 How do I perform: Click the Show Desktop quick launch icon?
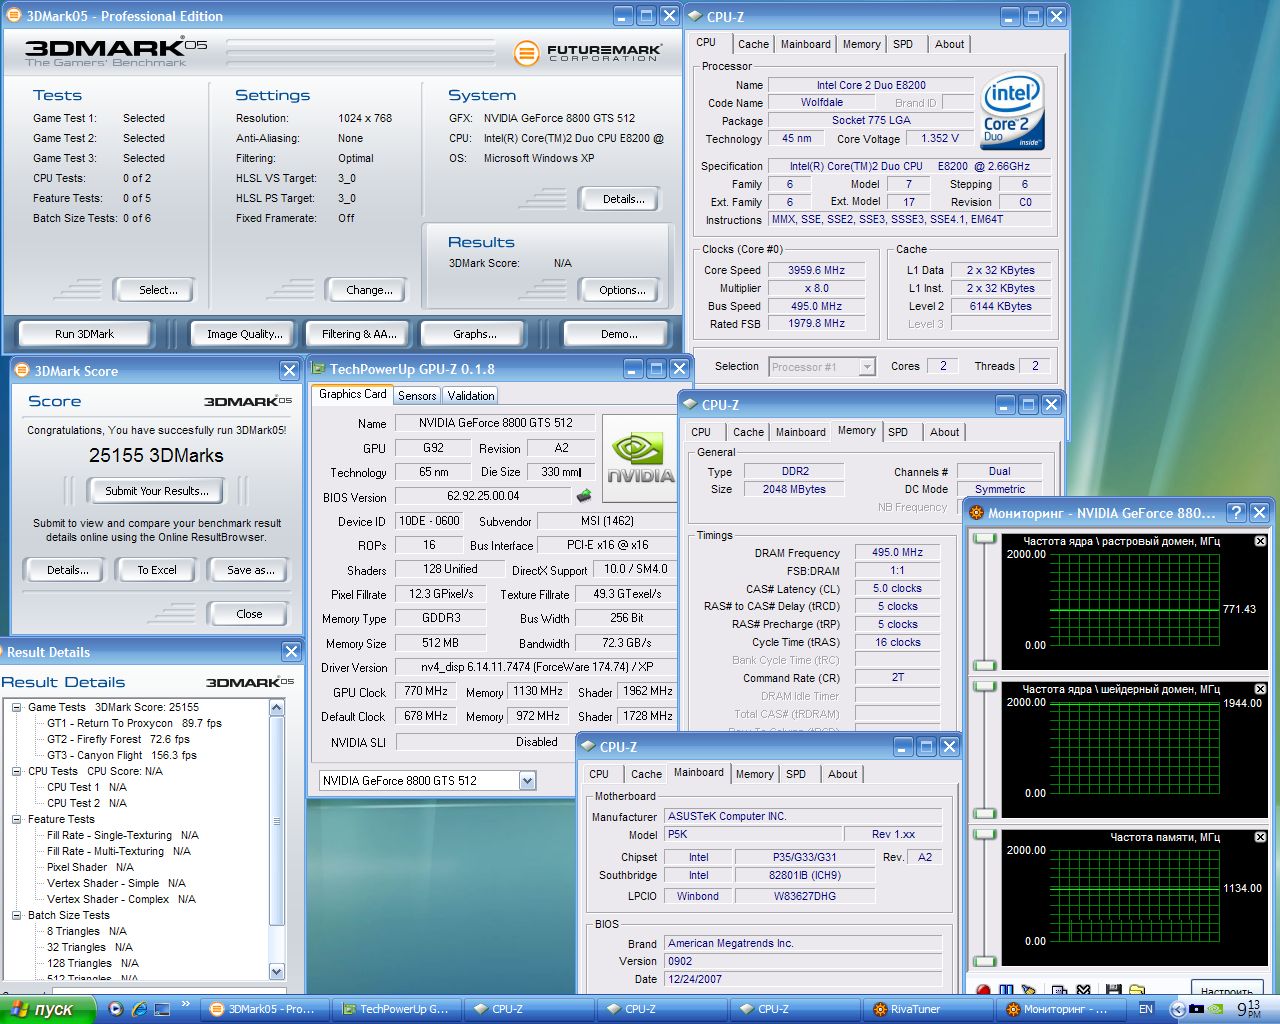pyautogui.click(x=163, y=1009)
